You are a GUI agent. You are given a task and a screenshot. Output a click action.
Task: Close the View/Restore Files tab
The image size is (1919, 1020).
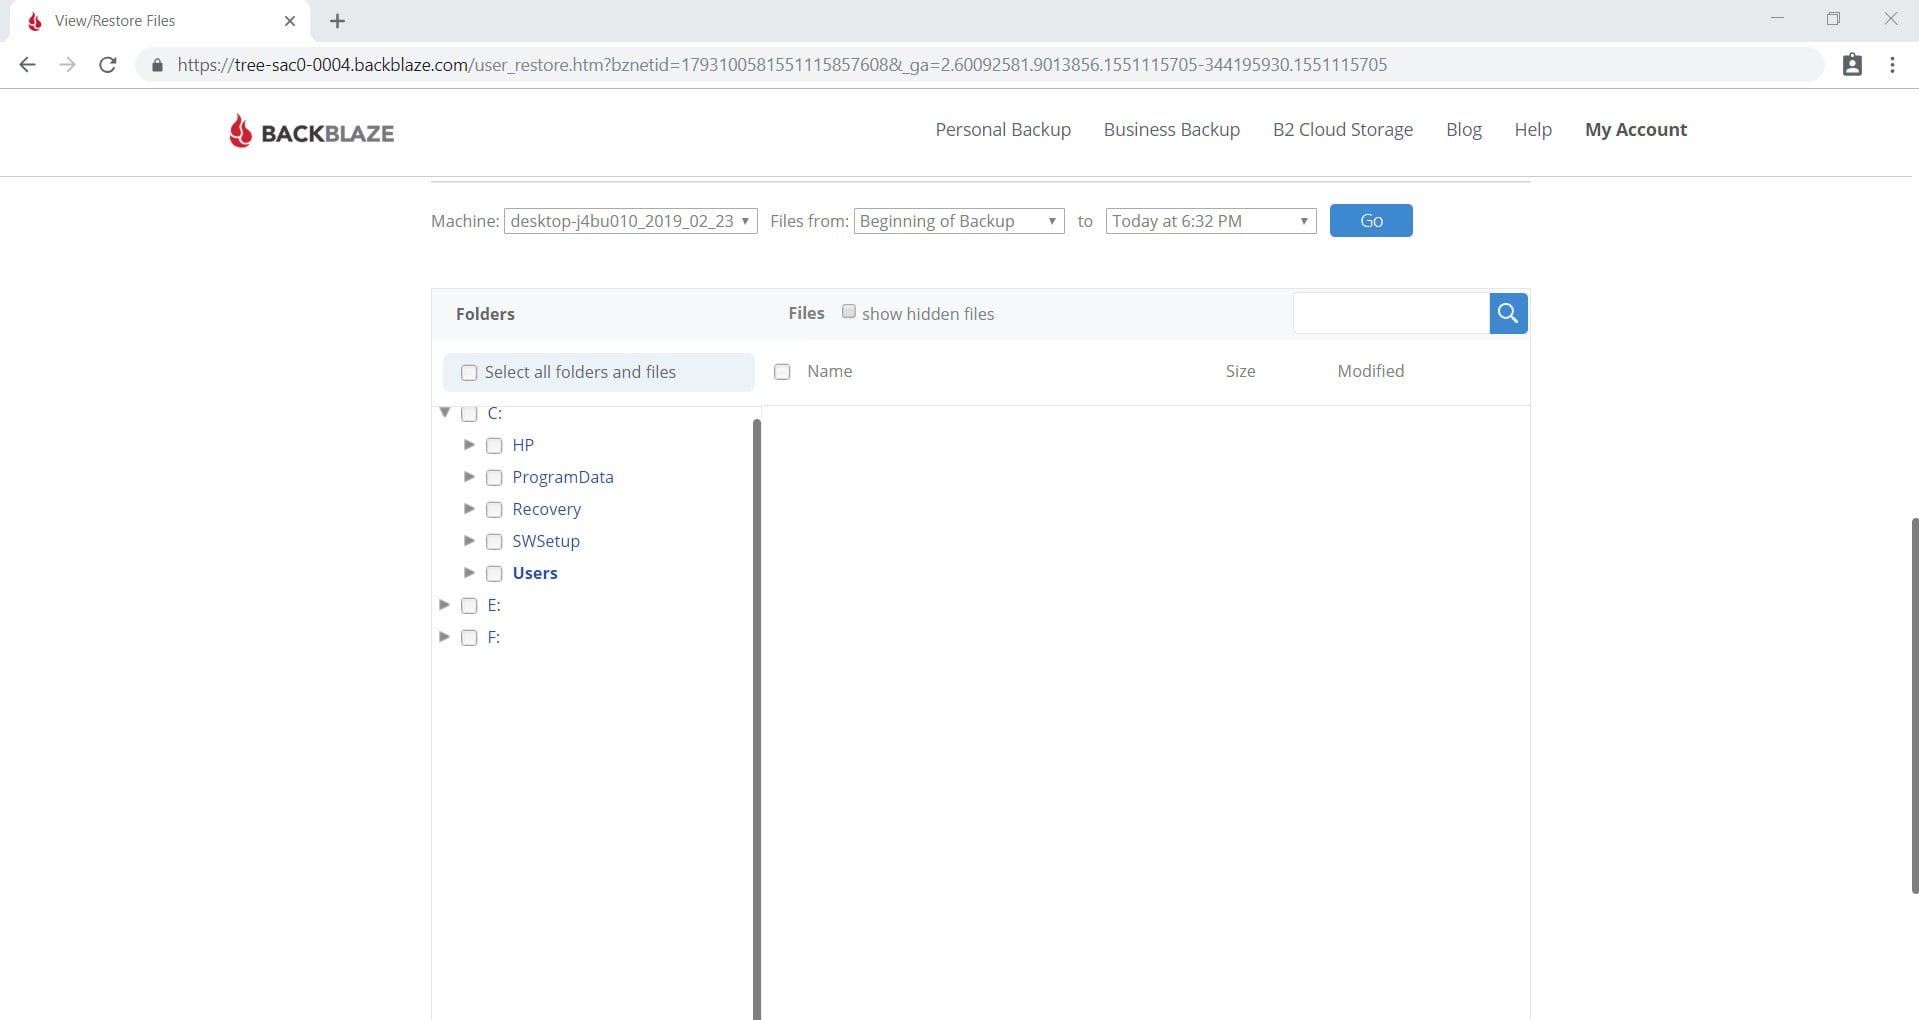(290, 21)
